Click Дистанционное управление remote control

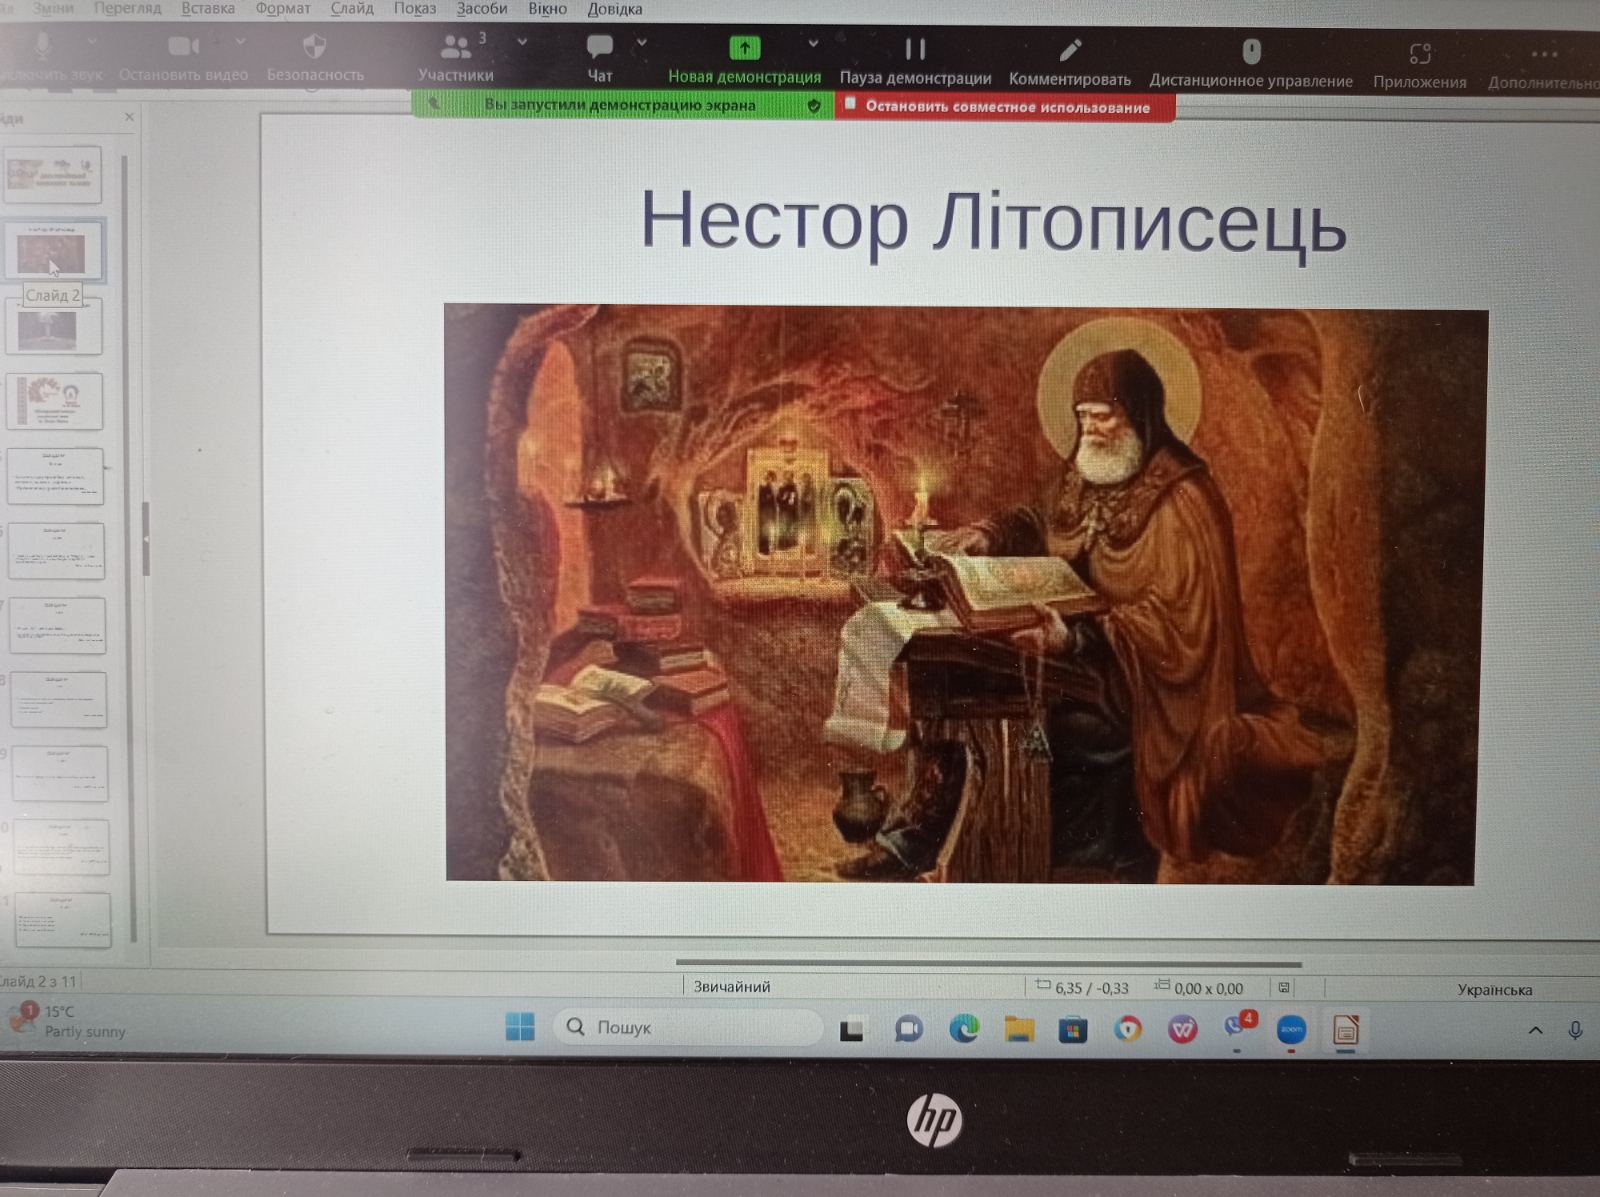tap(1251, 51)
